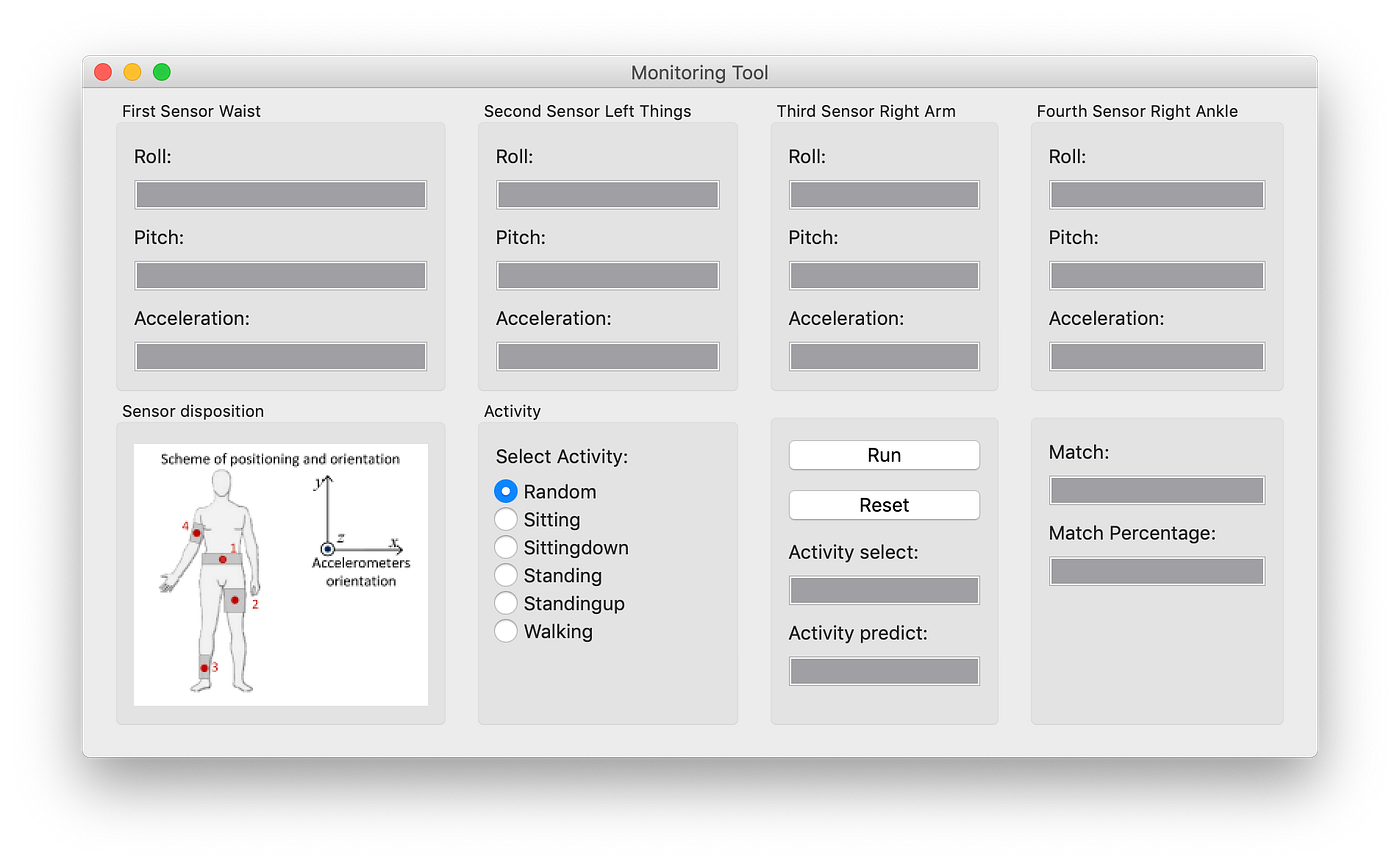
Task: Pick the Standing activity
Action: point(506,575)
